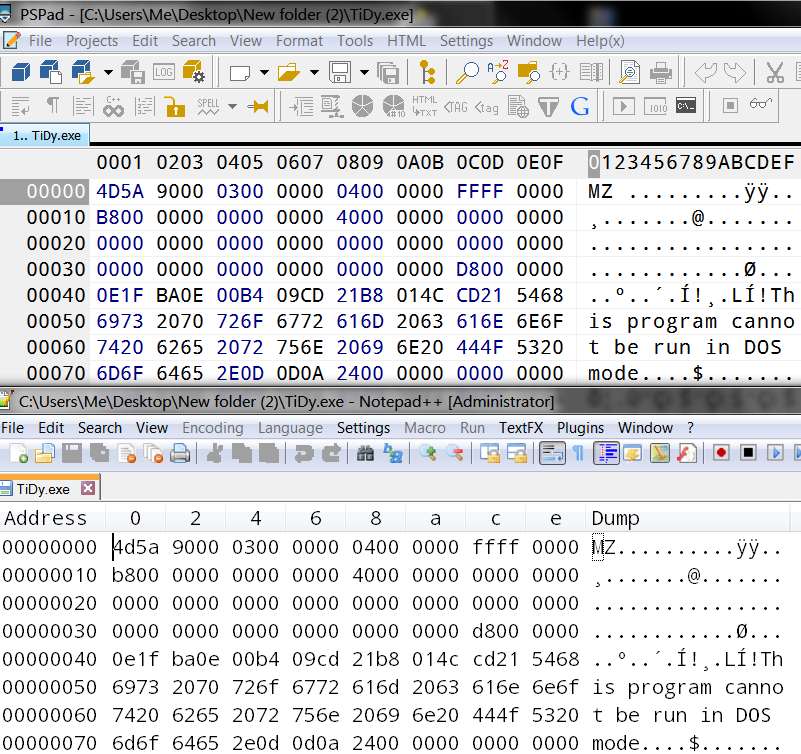The image size is (801, 754).
Task: Toggle Notepad++ indent guide button
Action: click(606, 453)
